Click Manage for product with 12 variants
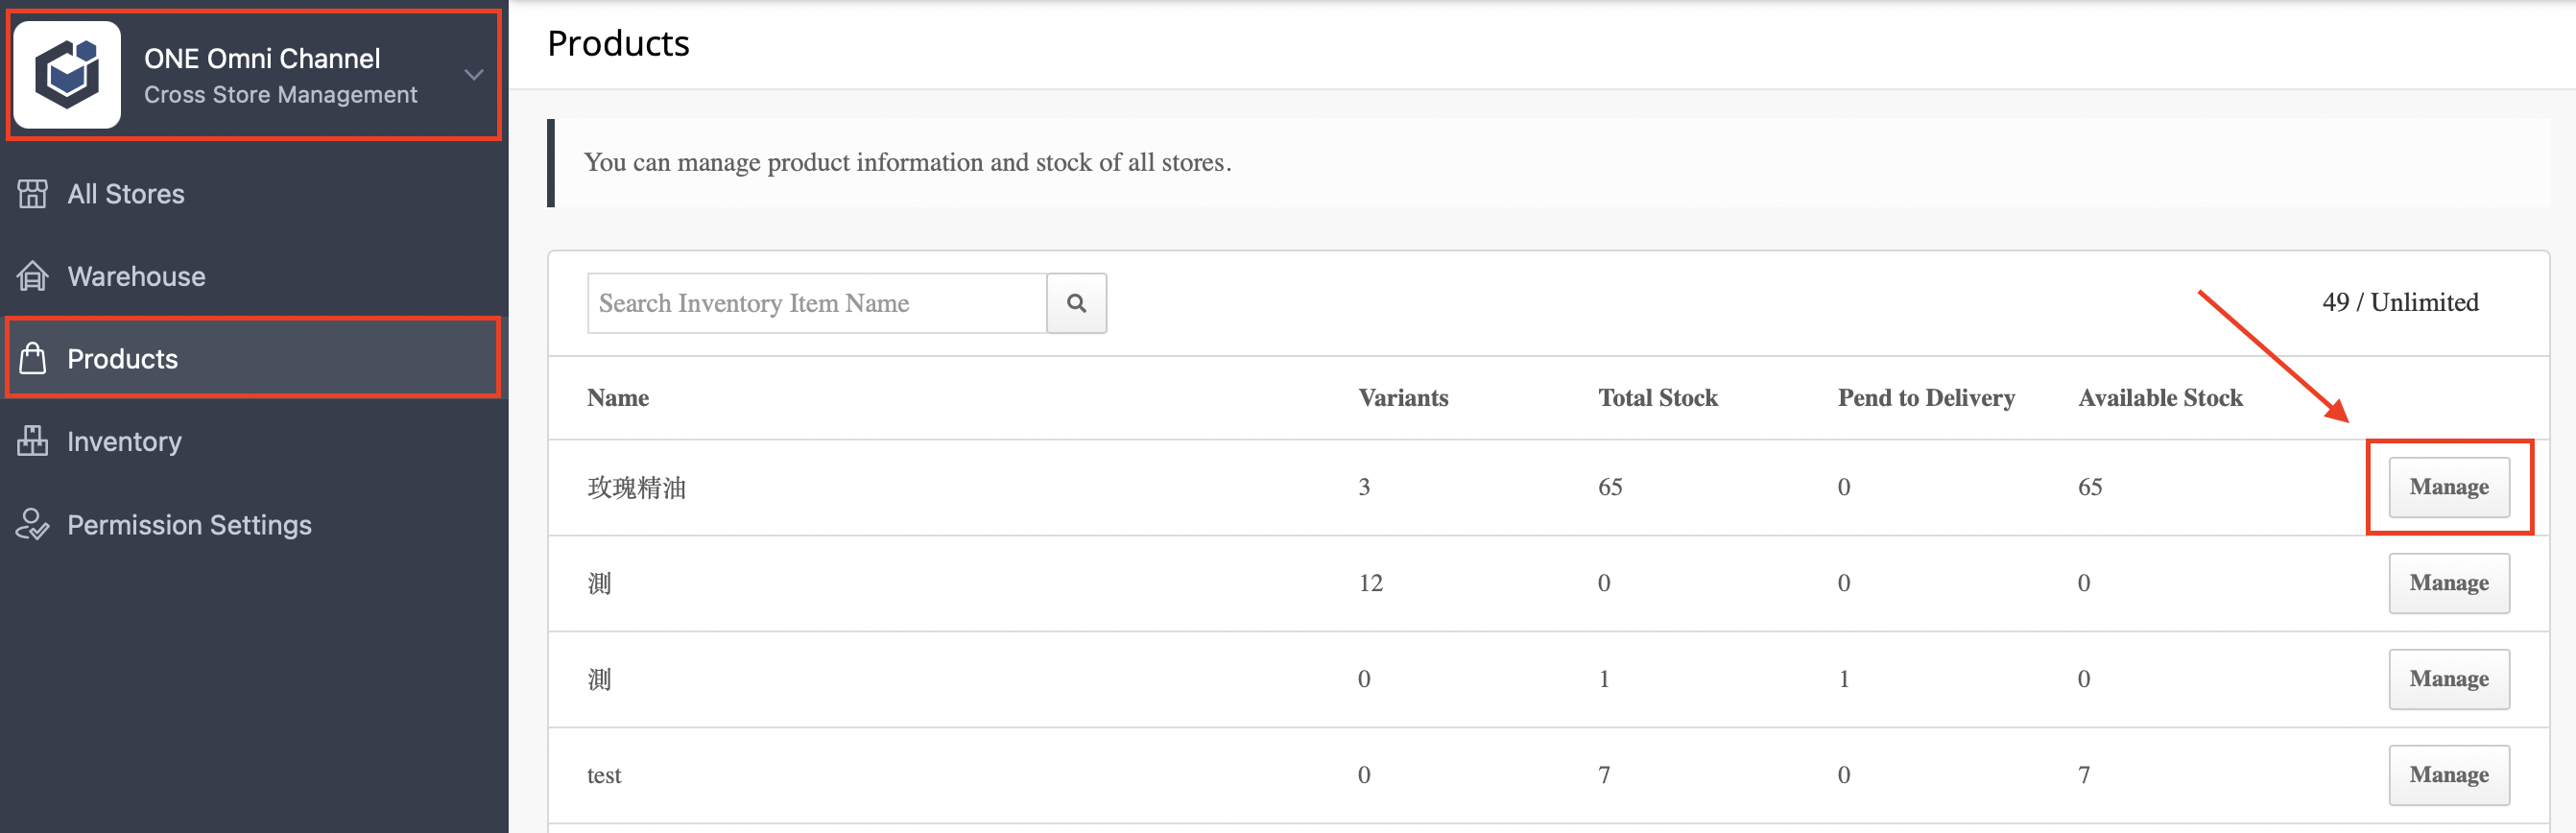Image resolution: width=2576 pixels, height=833 pixels. (x=2449, y=583)
